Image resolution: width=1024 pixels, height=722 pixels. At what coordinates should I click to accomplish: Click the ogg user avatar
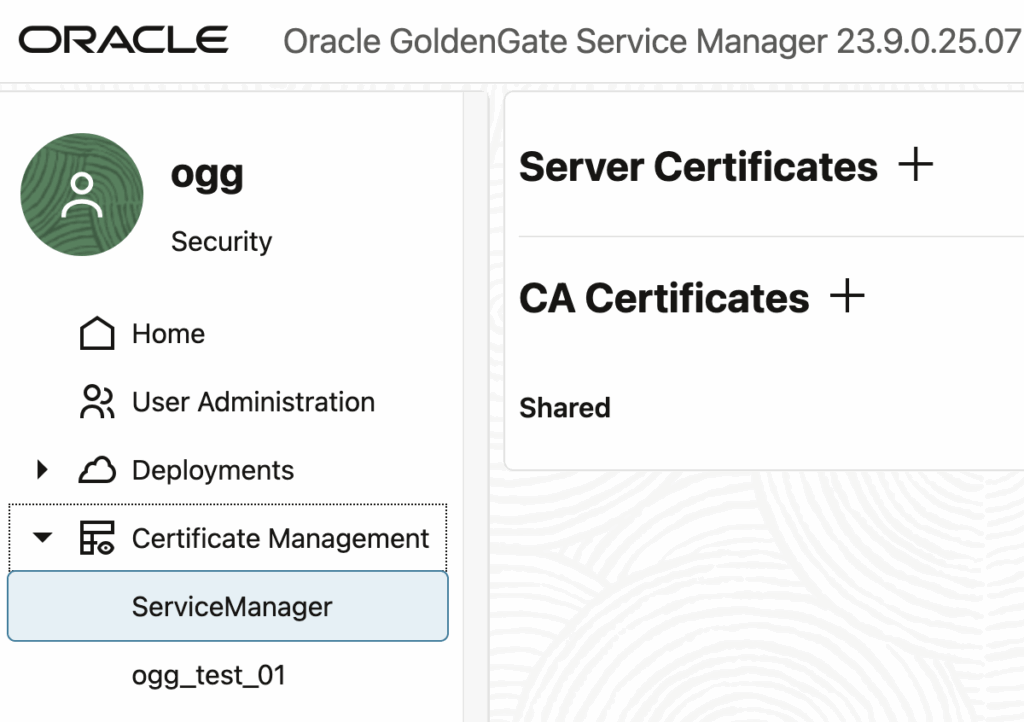click(81, 194)
